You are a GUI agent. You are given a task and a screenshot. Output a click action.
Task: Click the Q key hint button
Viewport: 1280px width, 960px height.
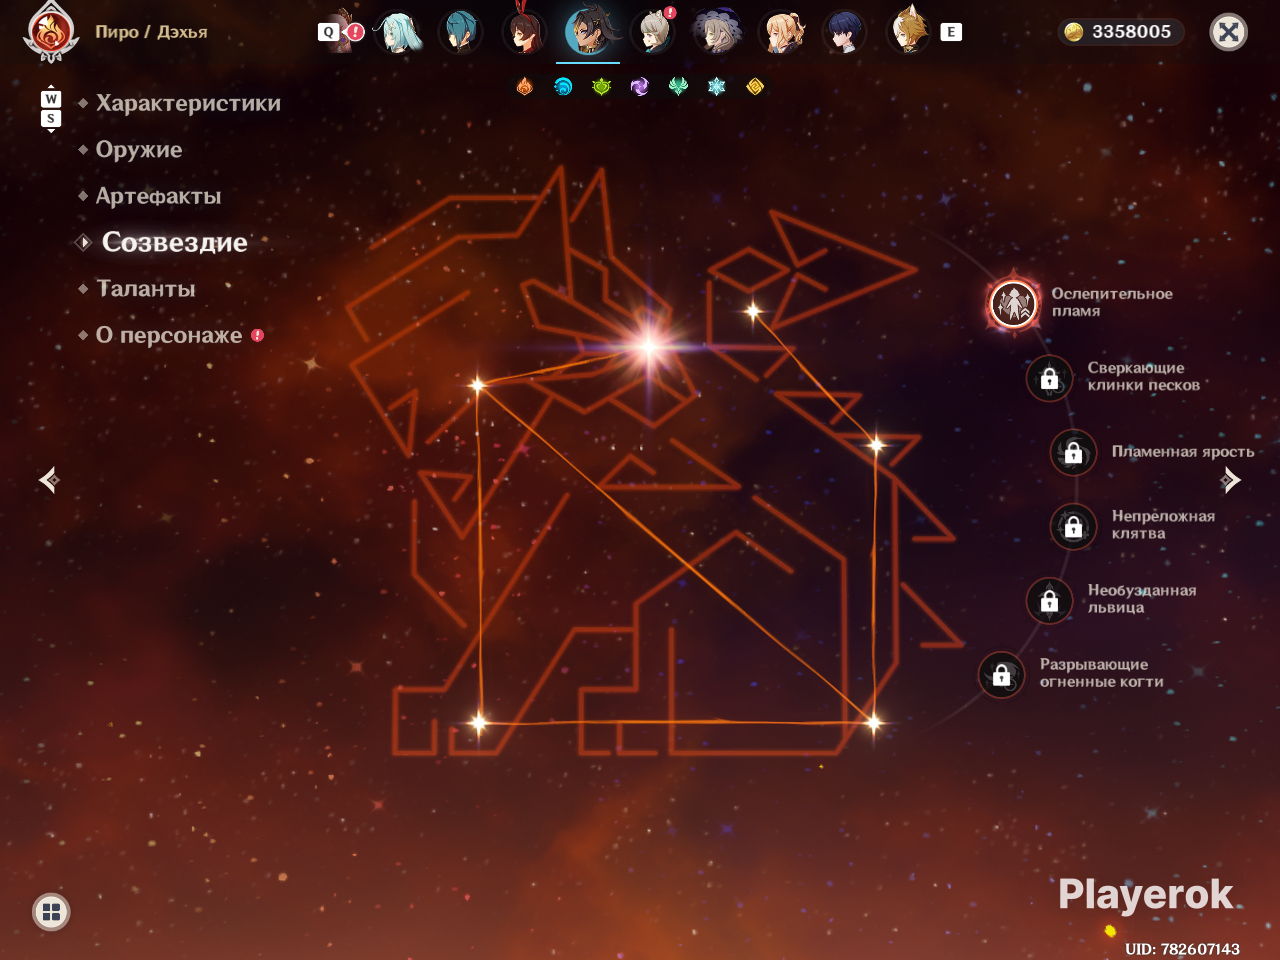328,32
